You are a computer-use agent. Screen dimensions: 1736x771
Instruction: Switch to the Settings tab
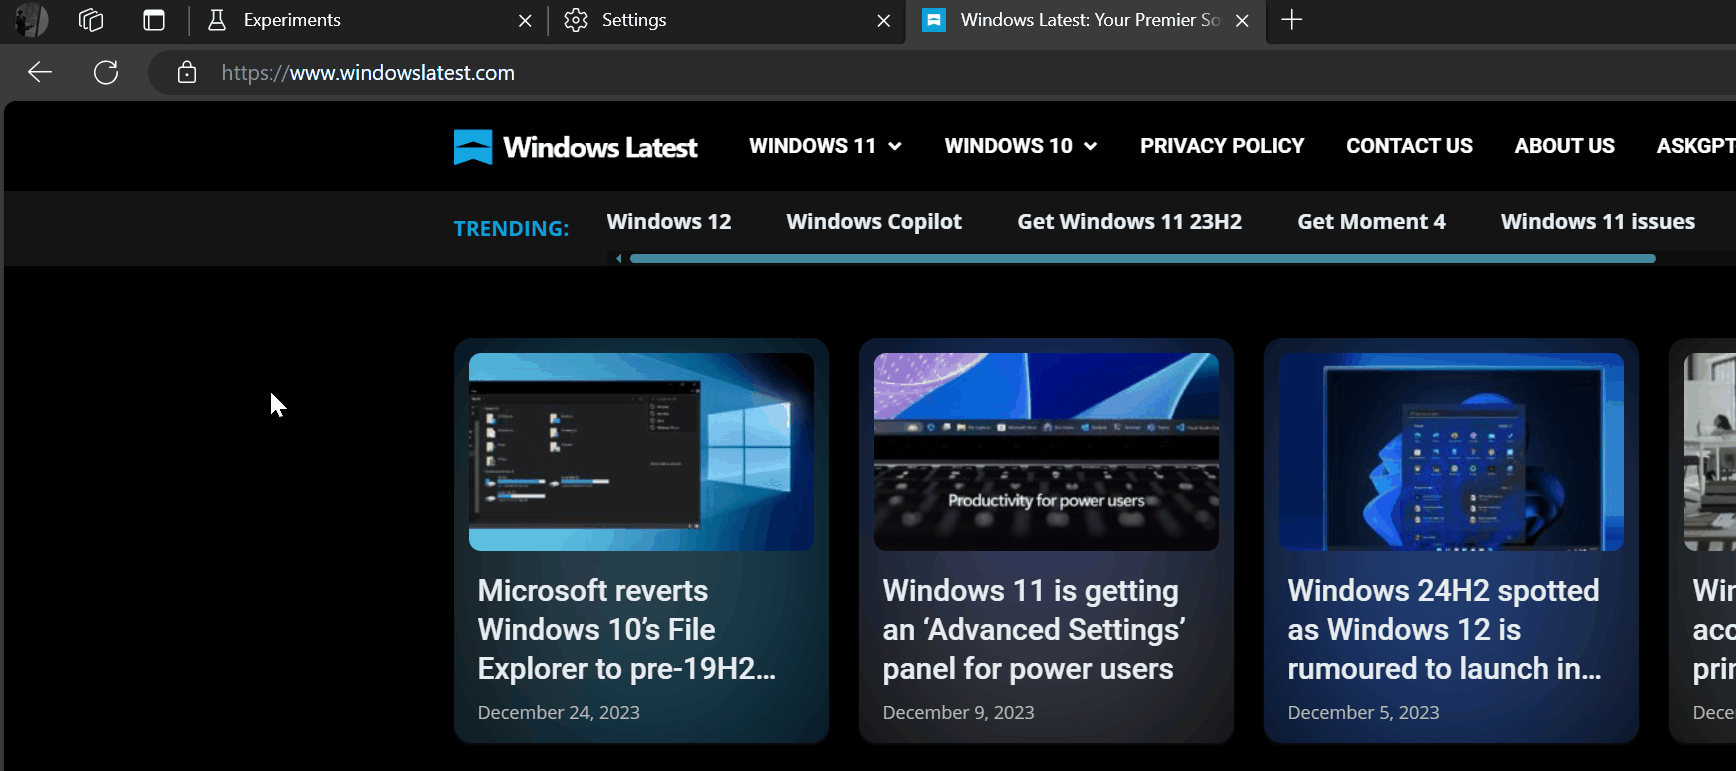(728, 20)
